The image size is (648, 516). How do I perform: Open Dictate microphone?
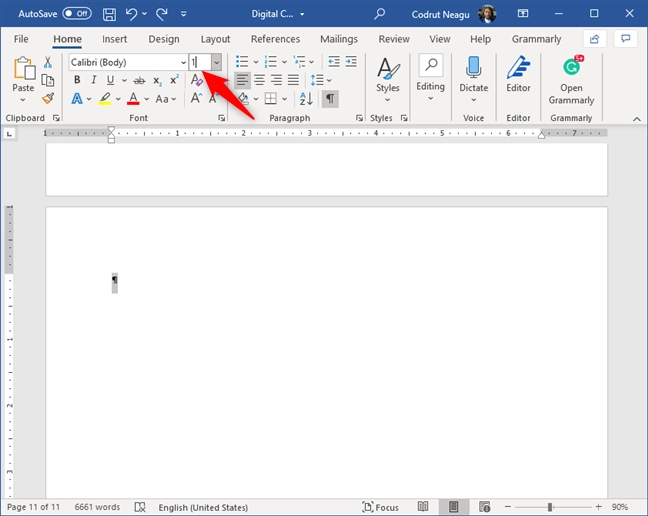point(474,67)
